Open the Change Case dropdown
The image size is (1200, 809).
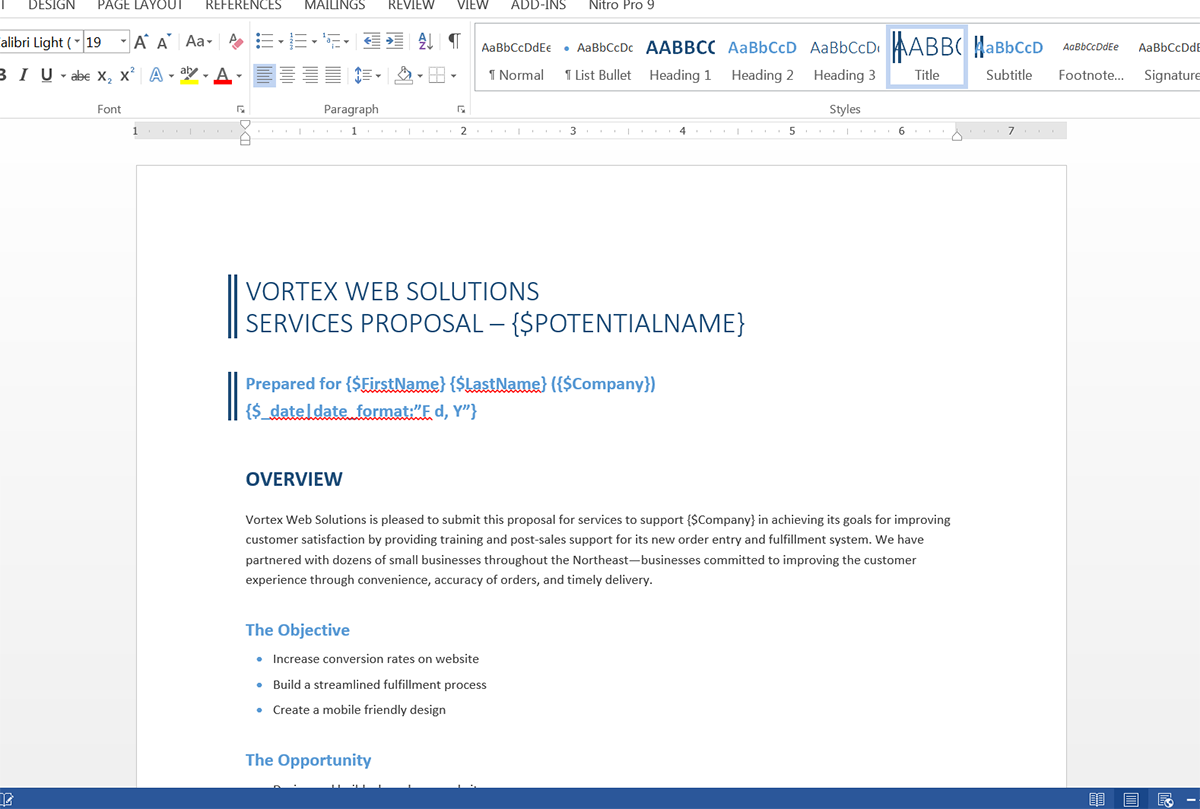(x=197, y=42)
